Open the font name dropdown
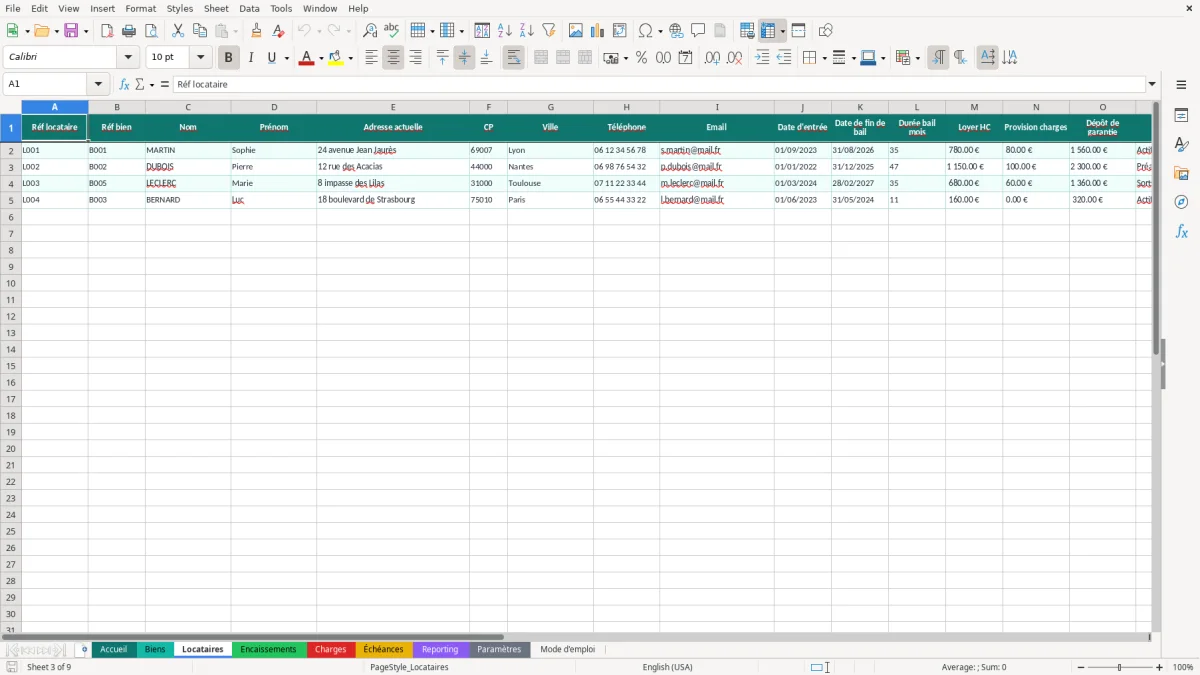This screenshot has width=1200, height=675. click(x=128, y=58)
